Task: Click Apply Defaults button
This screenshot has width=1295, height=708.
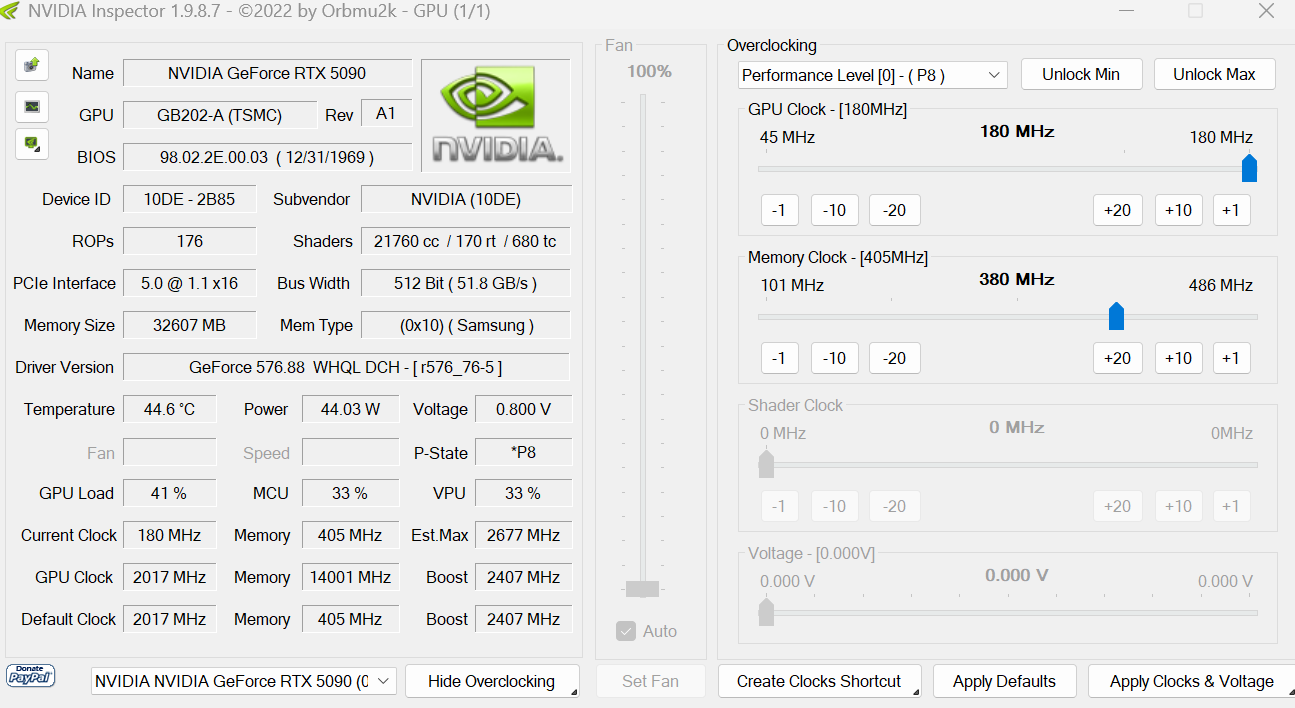Action: coord(1004,681)
